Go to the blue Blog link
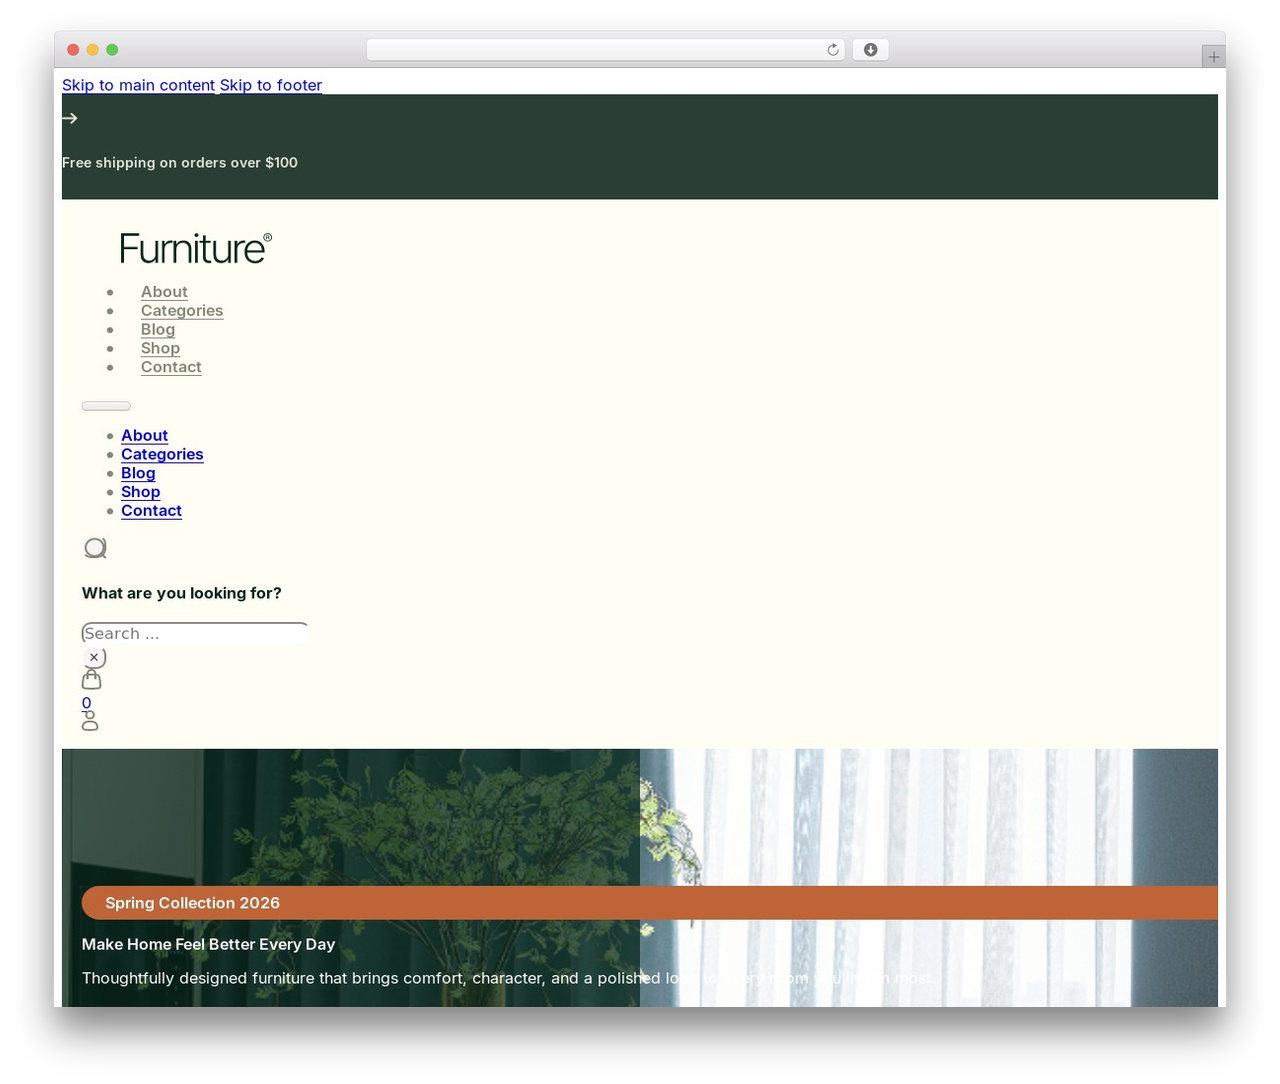 (138, 473)
